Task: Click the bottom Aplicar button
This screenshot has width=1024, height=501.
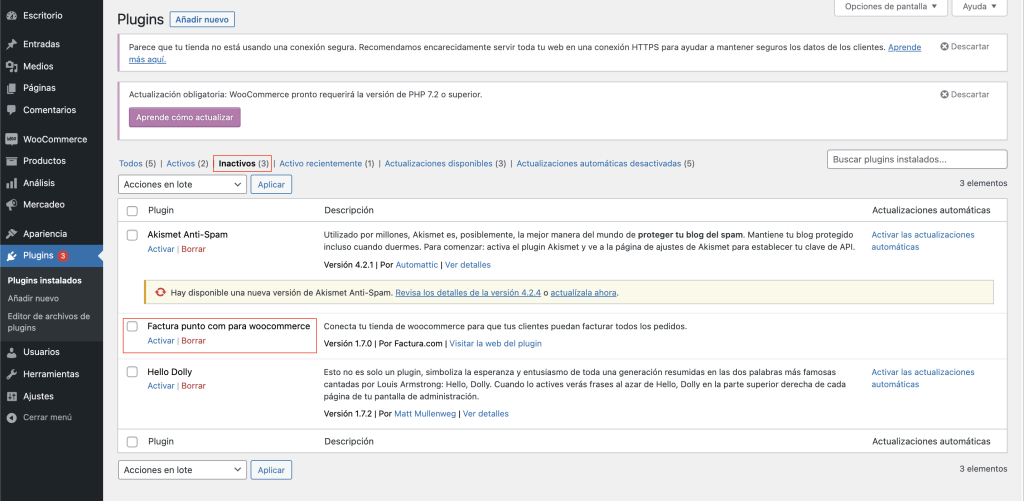Action: click(271, 470)
